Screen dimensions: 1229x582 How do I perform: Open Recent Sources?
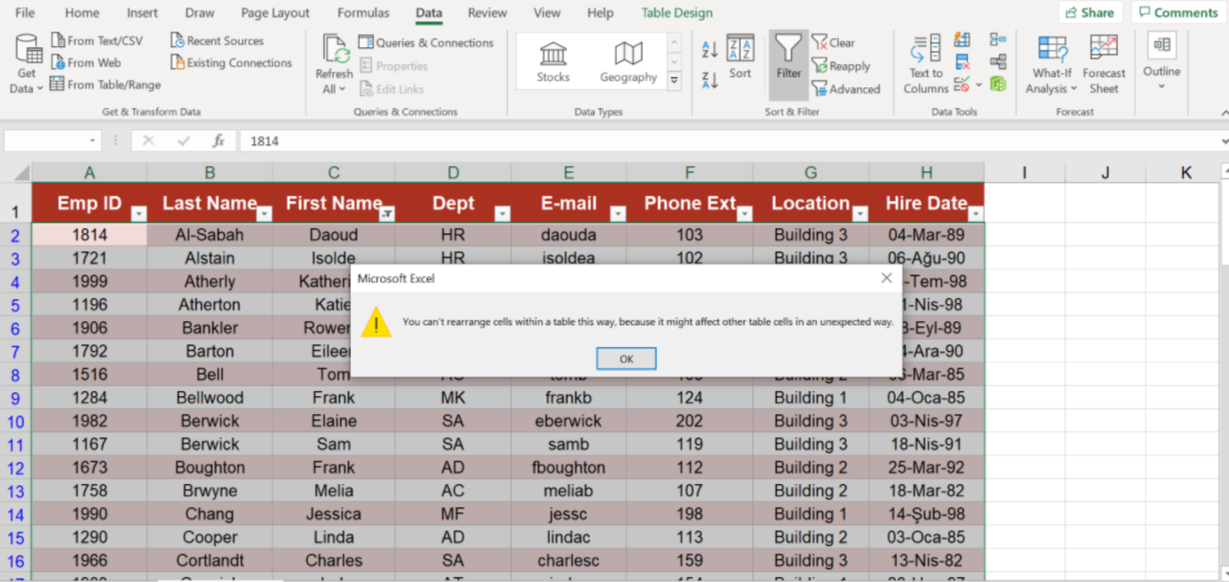[216, 41]
